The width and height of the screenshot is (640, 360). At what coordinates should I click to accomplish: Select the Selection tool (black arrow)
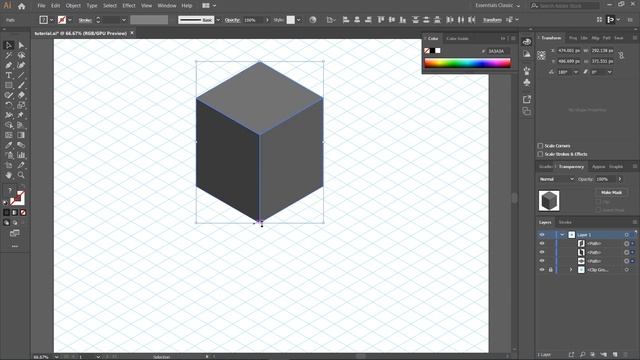coord(9,45)
